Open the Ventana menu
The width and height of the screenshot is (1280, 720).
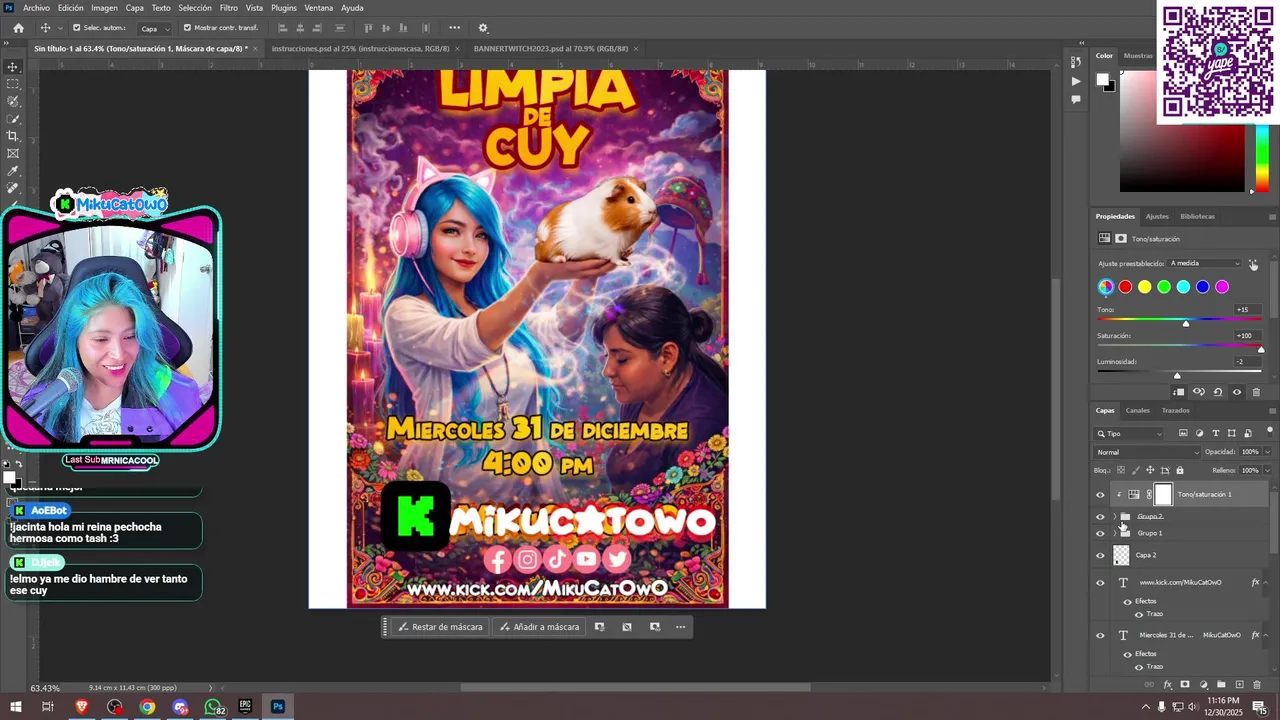click(x=319, y=7)
